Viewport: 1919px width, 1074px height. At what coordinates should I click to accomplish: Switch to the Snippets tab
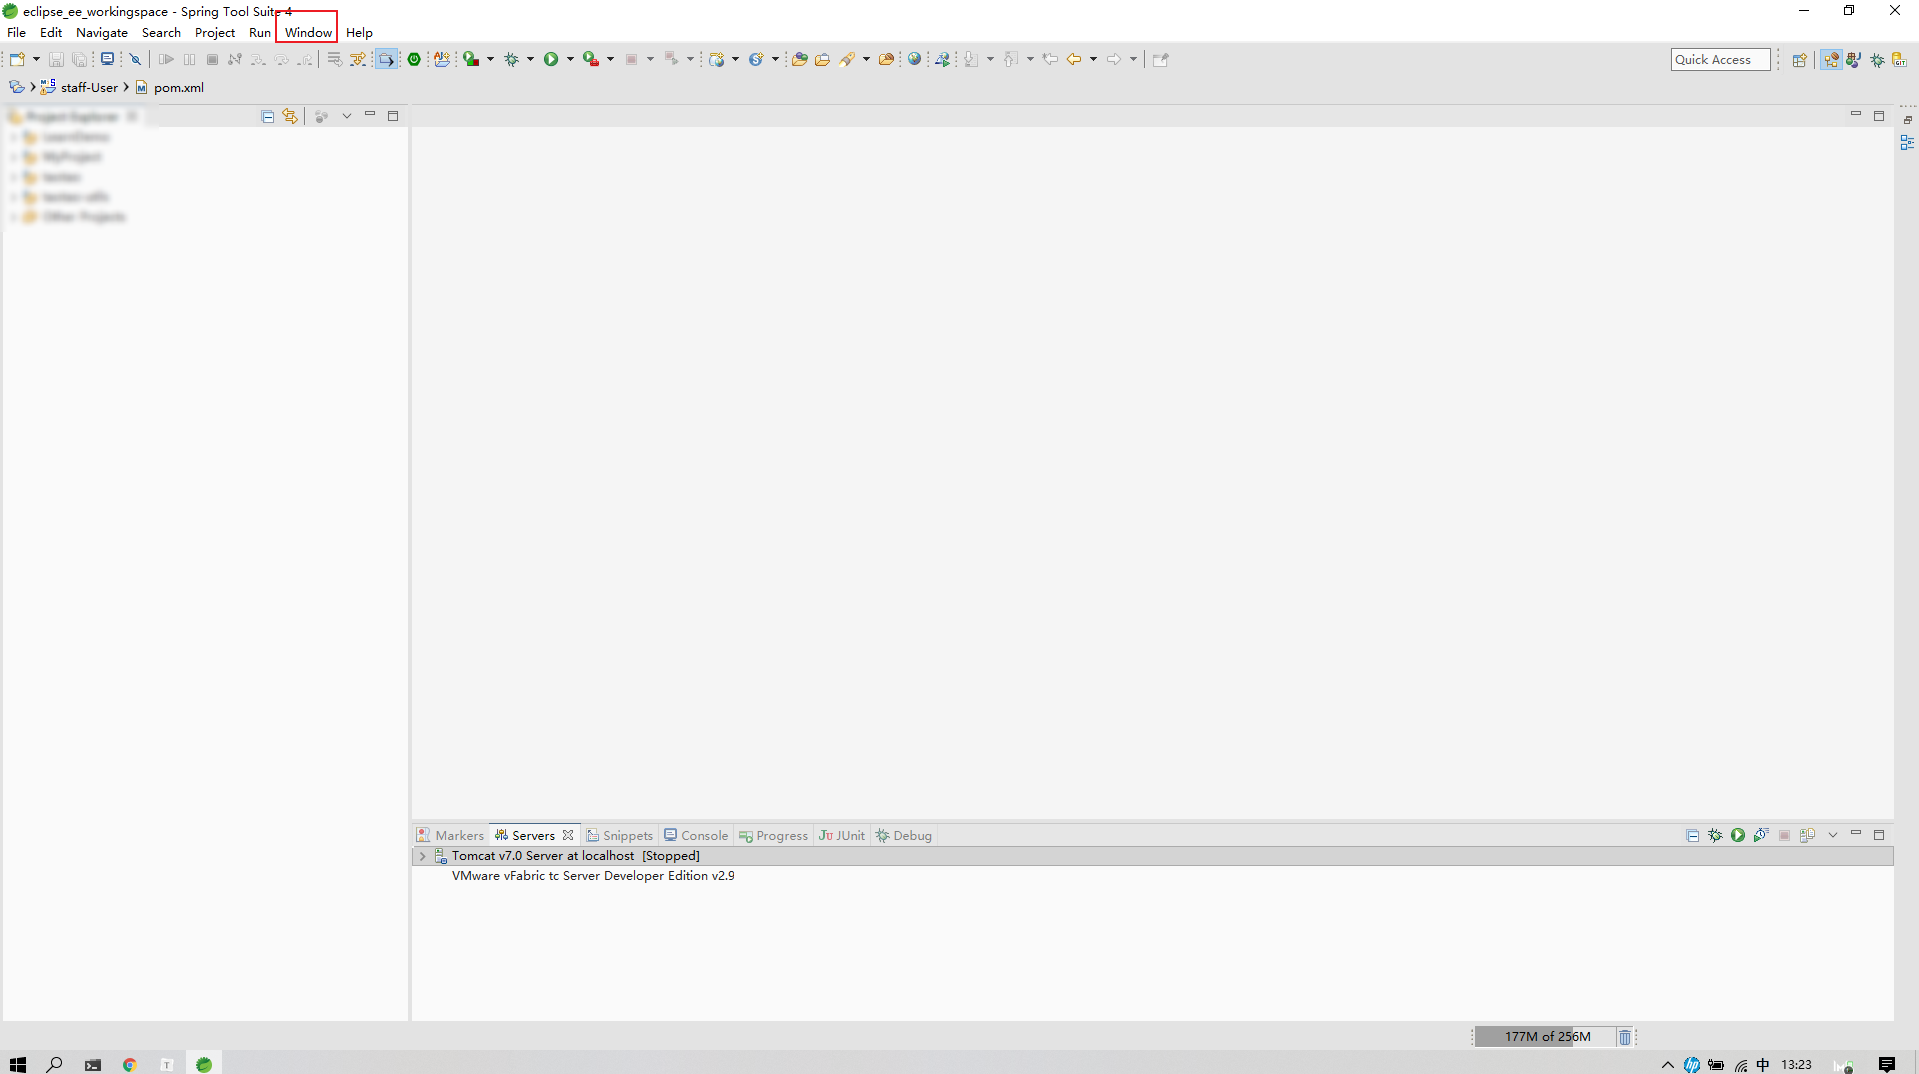(x=619, y=835)
